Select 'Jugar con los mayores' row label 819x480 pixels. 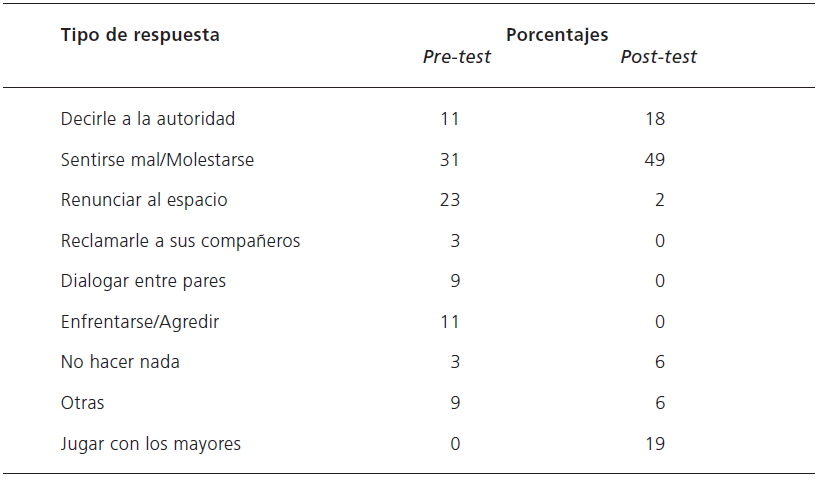(x=151, y=443)
